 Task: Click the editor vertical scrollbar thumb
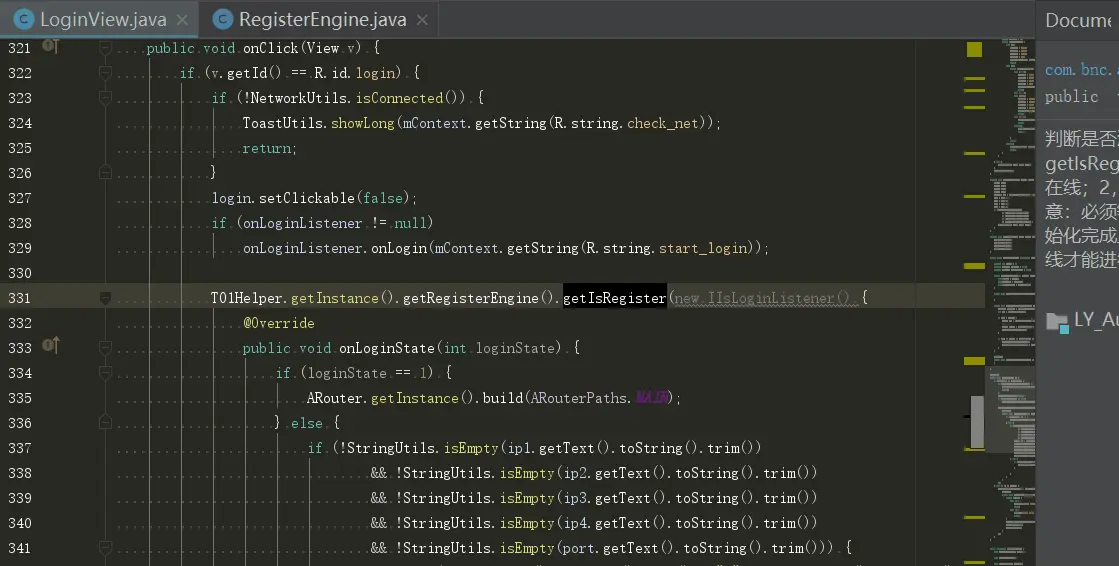[977, 421]
